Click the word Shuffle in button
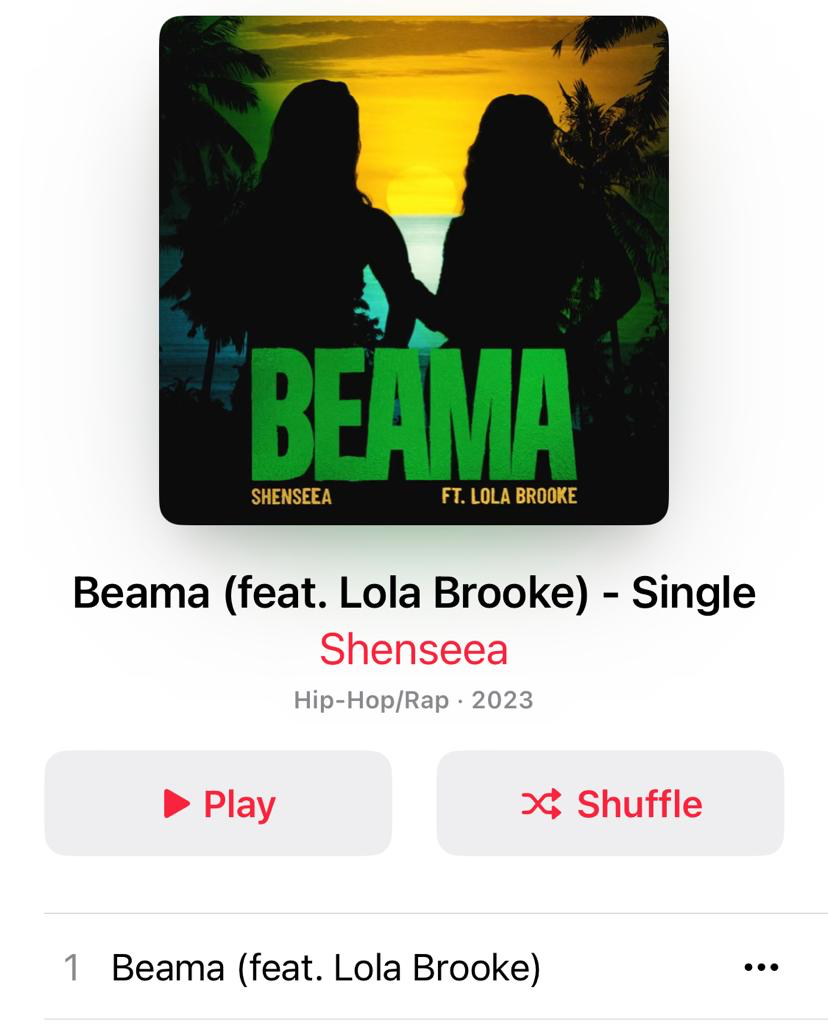 click(639, 803)
